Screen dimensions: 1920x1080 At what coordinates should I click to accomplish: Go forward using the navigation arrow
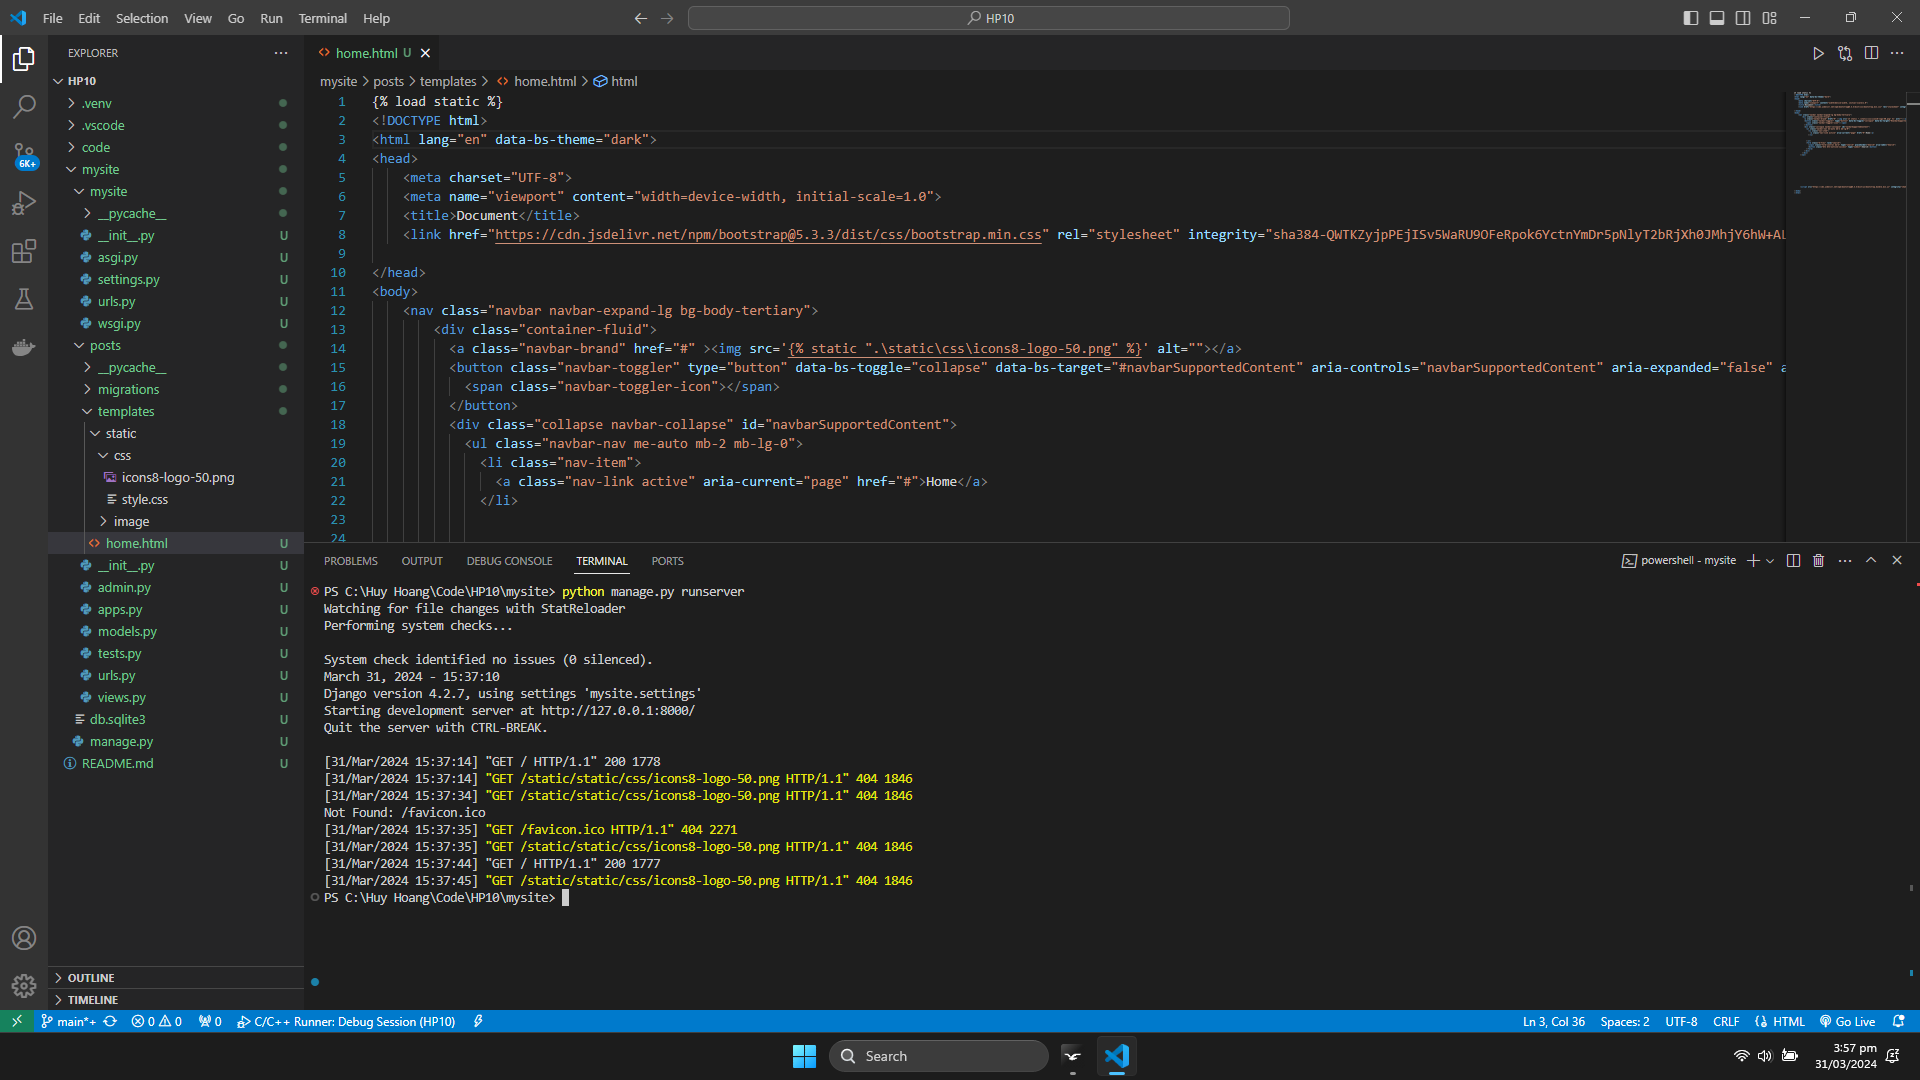coord(667,18)
